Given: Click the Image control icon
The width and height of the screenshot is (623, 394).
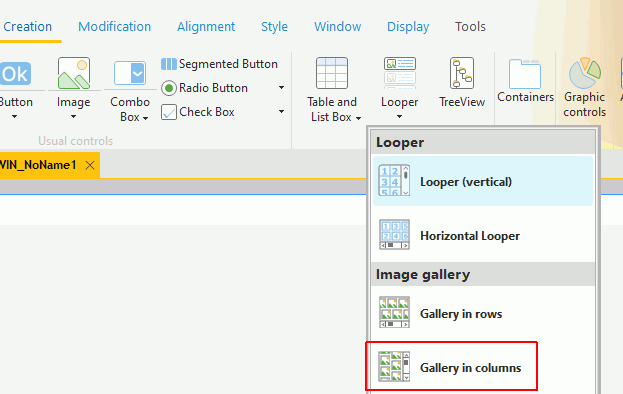Looking at the screenshot, I should (x=74, y=73).
